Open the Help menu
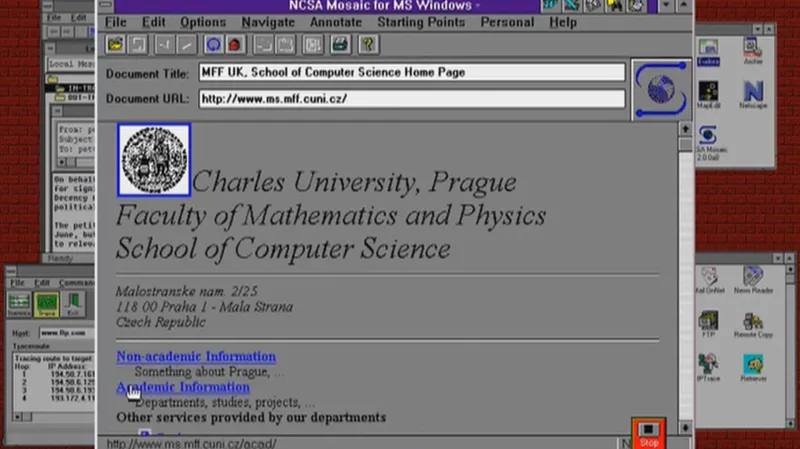 click(x=563, y=22)
